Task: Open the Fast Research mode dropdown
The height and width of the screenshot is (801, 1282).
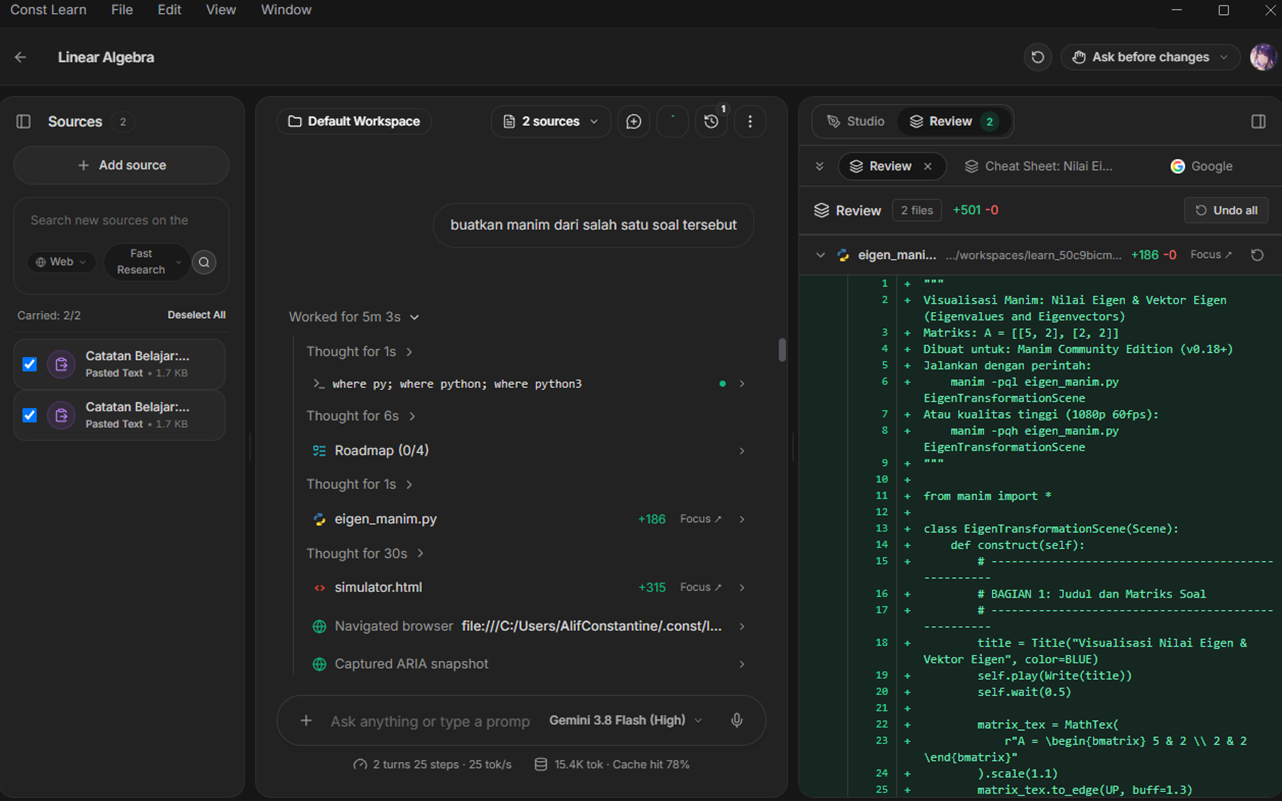Action: [146, 262]
